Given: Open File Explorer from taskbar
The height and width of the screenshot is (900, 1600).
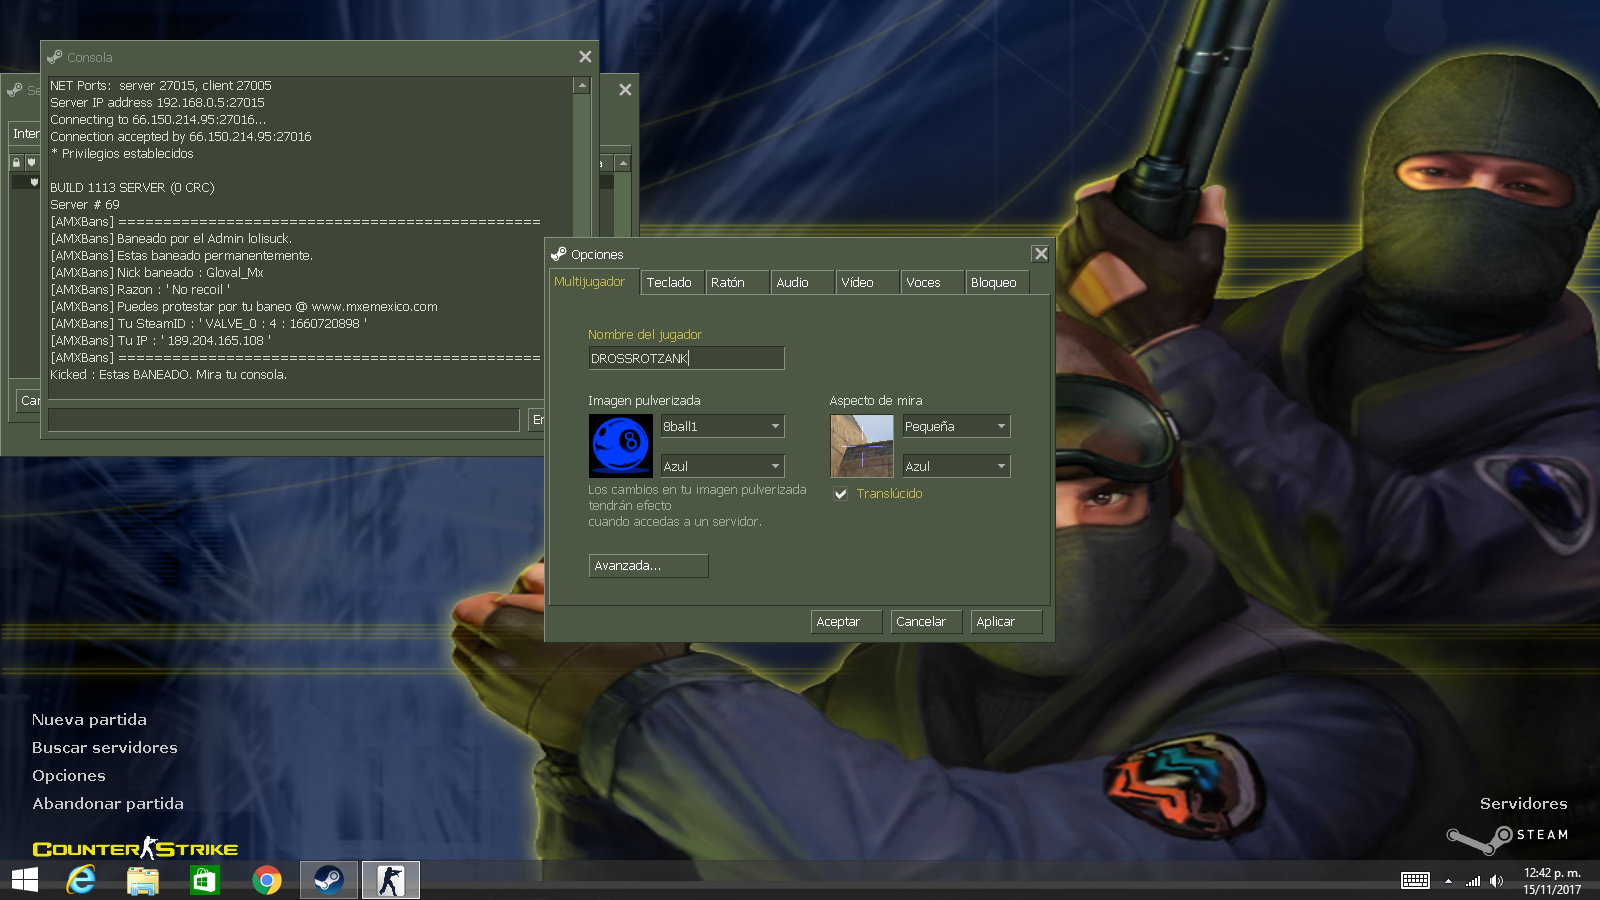Looking at the screenshot, I should click(143, 880).
